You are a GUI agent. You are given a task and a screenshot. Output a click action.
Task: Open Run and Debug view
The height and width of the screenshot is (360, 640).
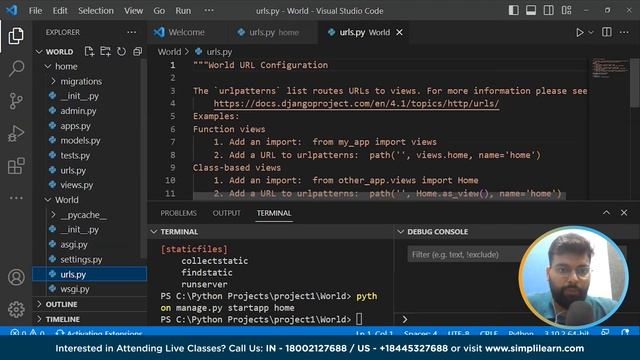[16, 133]
